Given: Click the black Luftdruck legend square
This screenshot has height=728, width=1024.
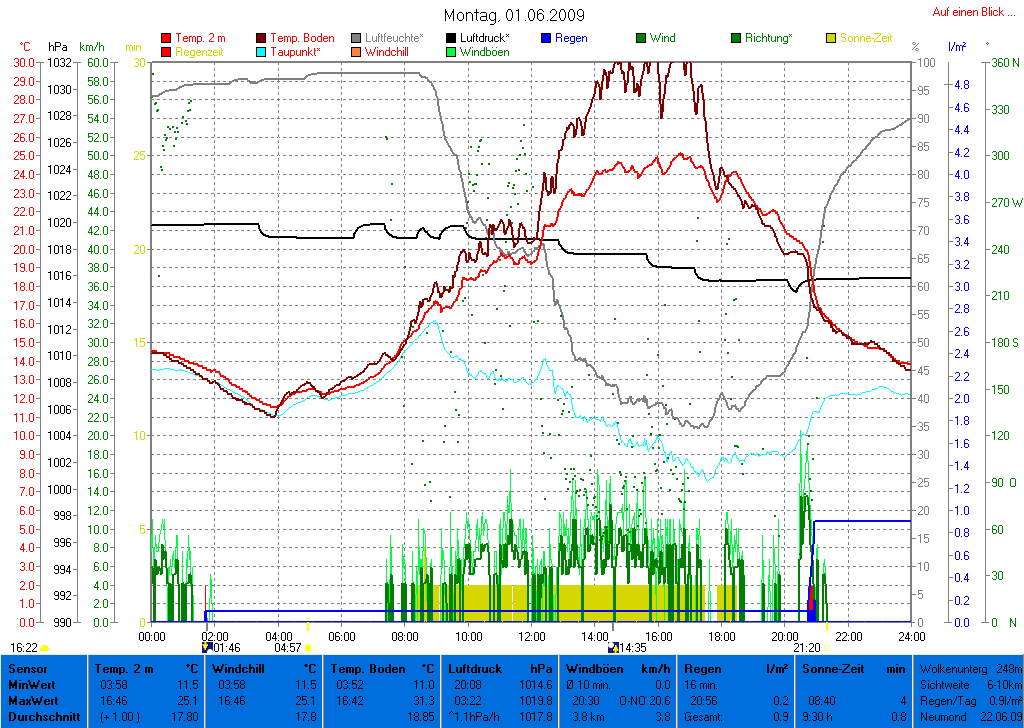Looking at the screenshot, I should pos(452,38).
